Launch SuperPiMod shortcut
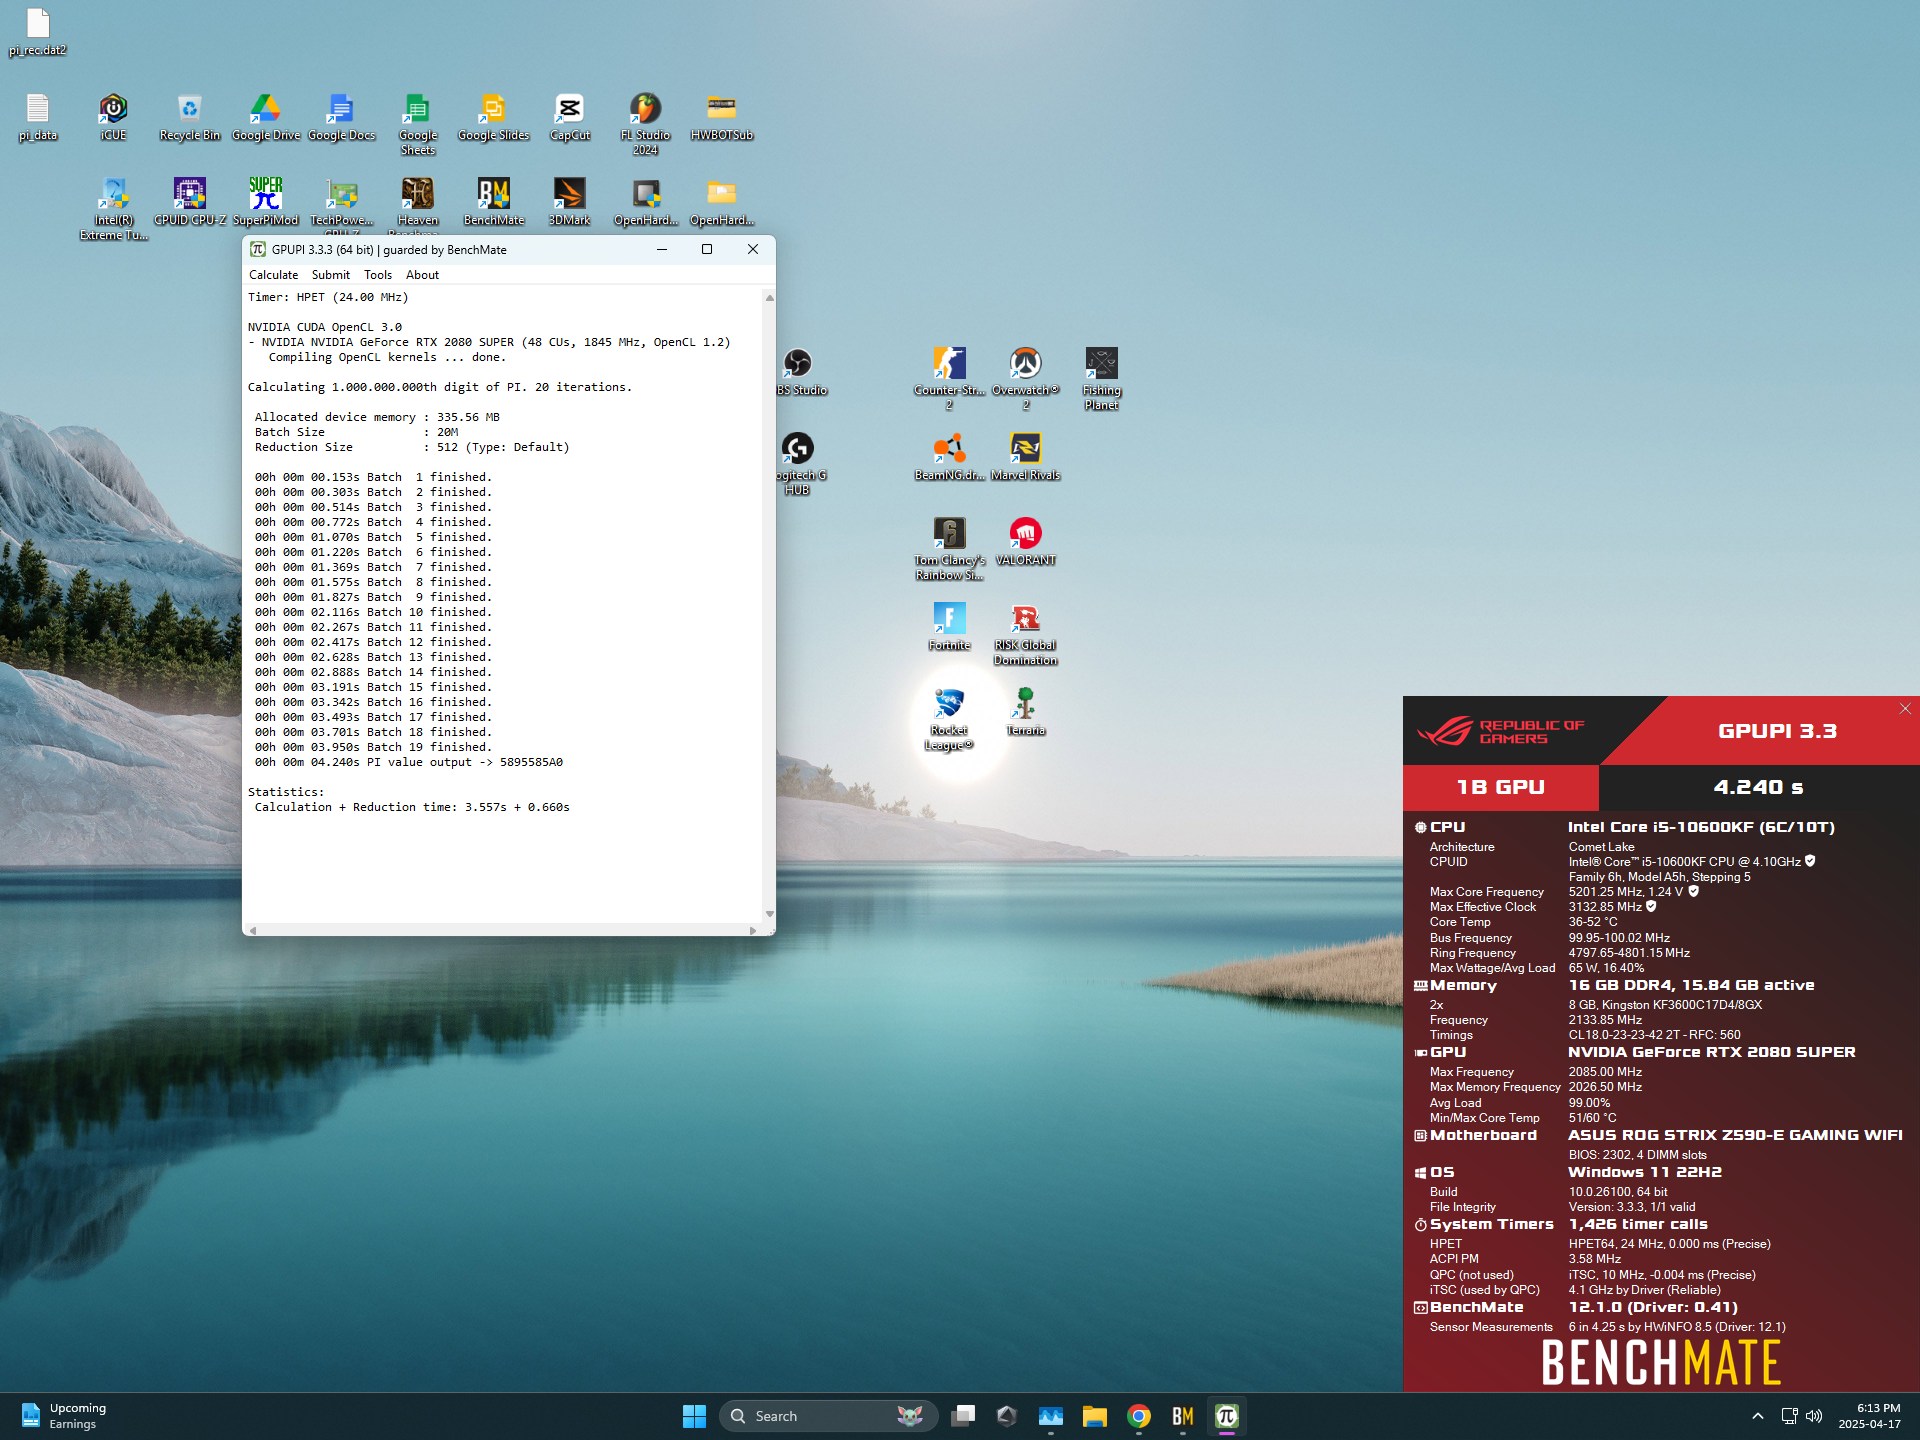The height and width of the screenshot is (1440, 1920). pyautogui.click(x=265, y=202)
